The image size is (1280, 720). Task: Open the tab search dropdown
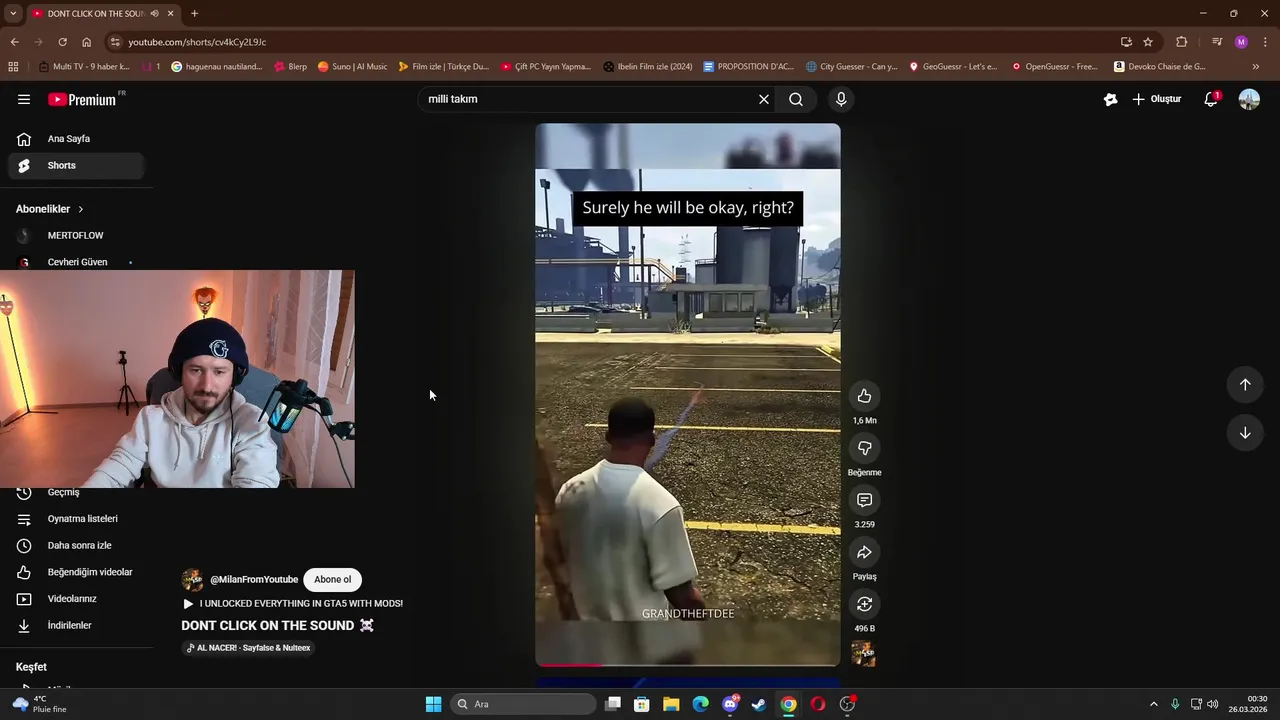point(13,14)
